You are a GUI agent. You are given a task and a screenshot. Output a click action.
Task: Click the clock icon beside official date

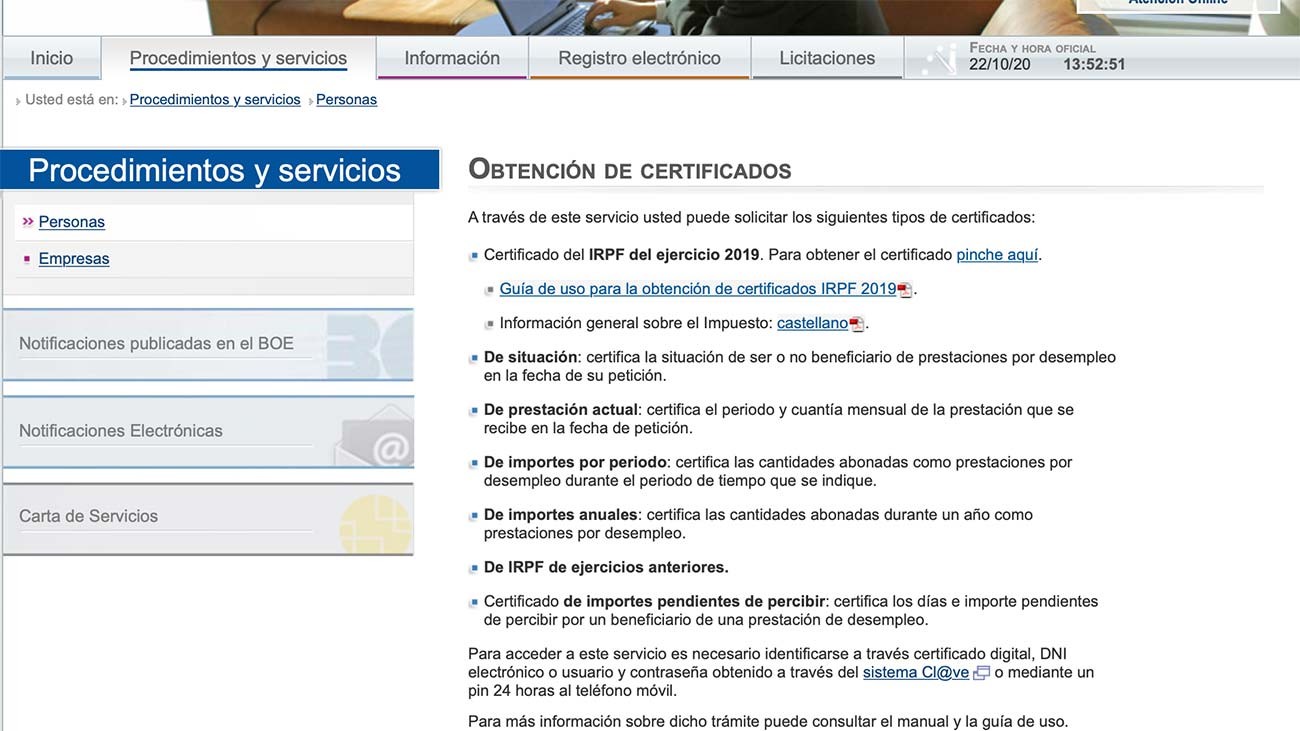pos(938,60)
